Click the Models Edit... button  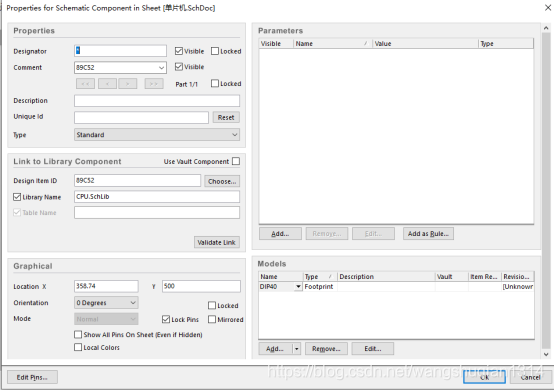373,349
